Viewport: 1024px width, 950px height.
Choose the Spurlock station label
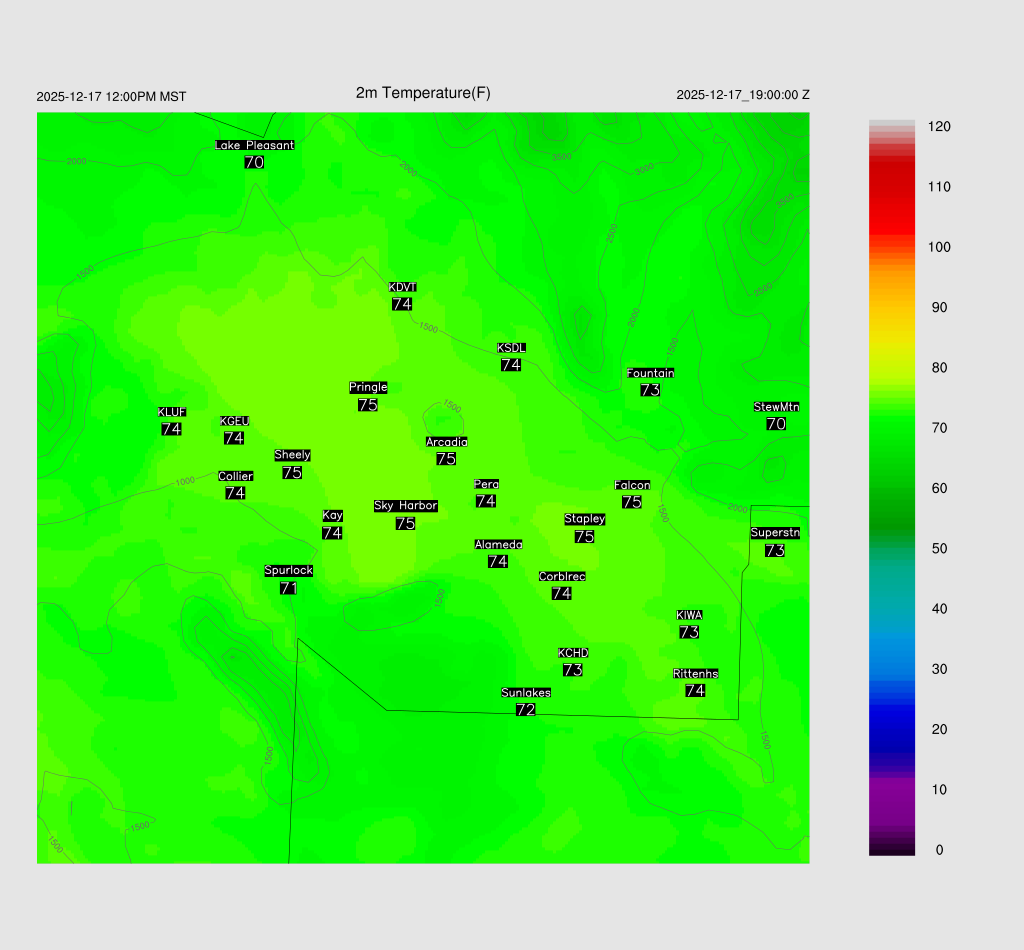289,571
